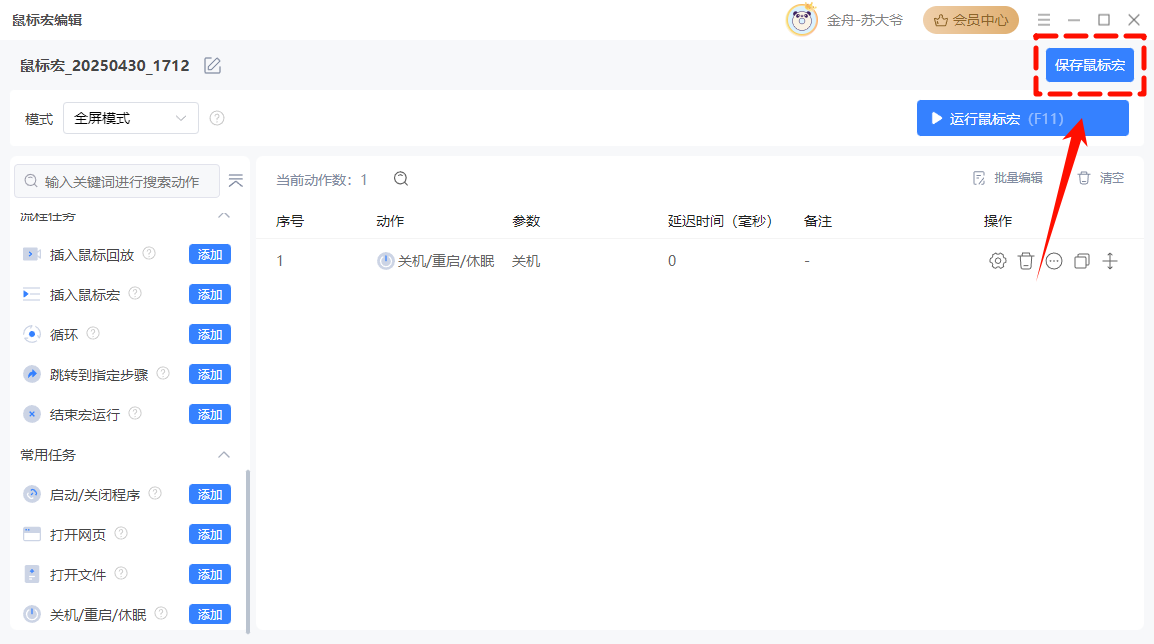Viewport: 1154px width, 644px height.
Task: Add 打开文件 action
Action: click(210, 574)
